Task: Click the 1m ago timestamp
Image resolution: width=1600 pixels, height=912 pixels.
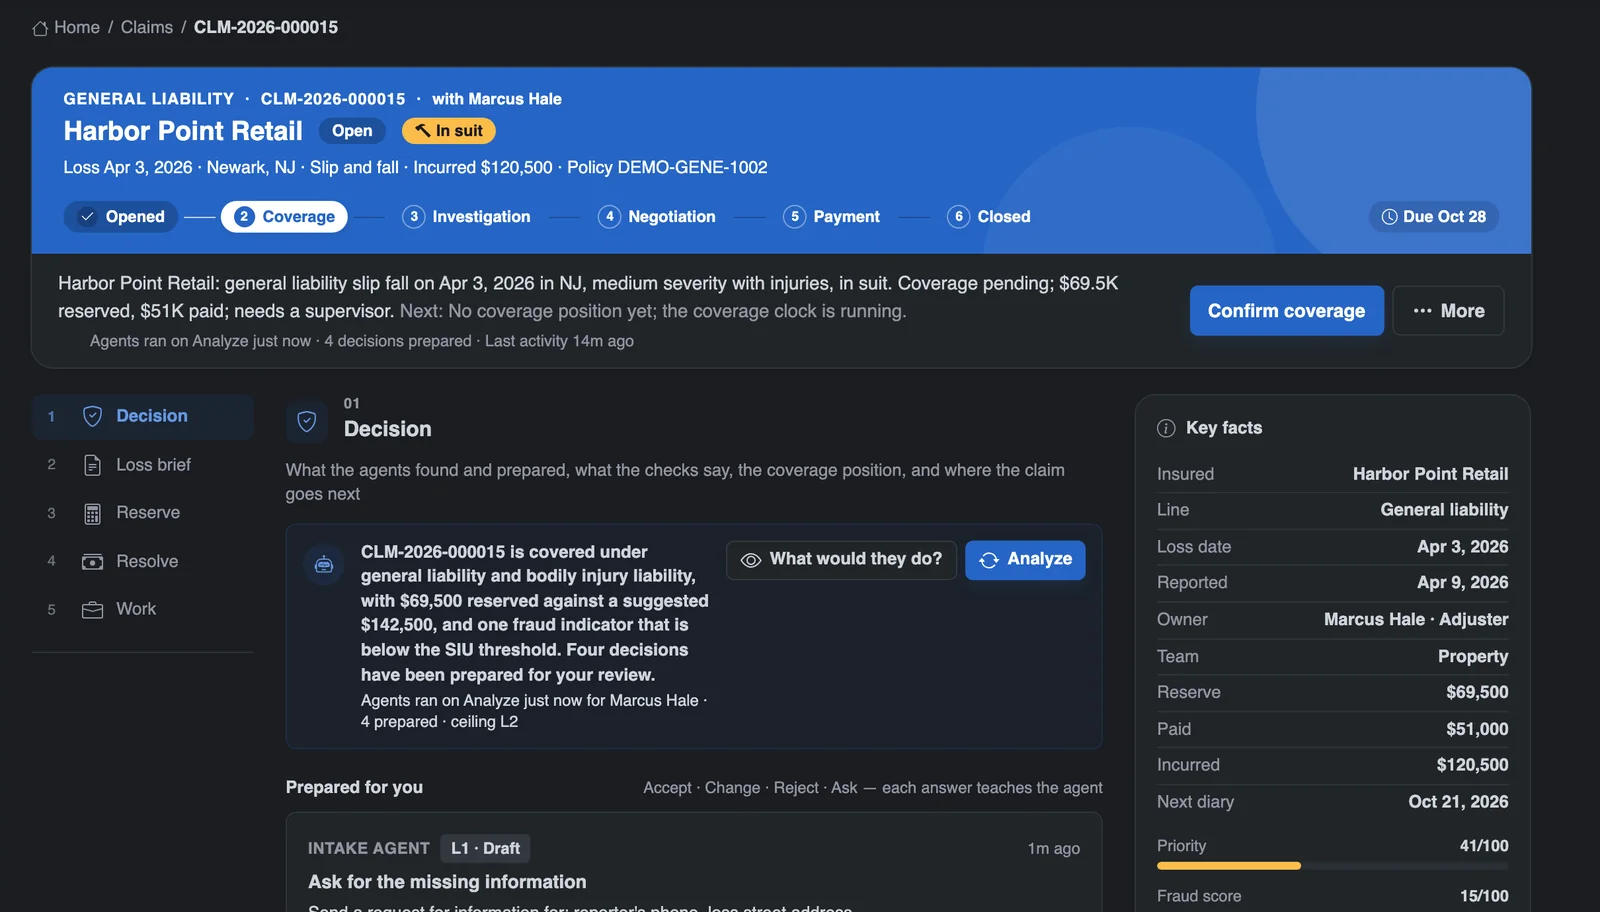Action: coord(1053,849)
